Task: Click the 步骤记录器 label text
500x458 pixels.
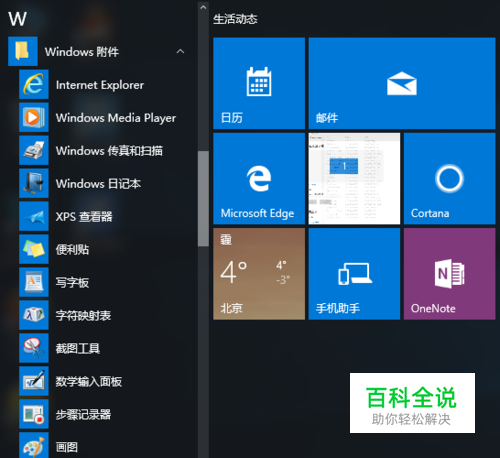Action: point(83,415)
